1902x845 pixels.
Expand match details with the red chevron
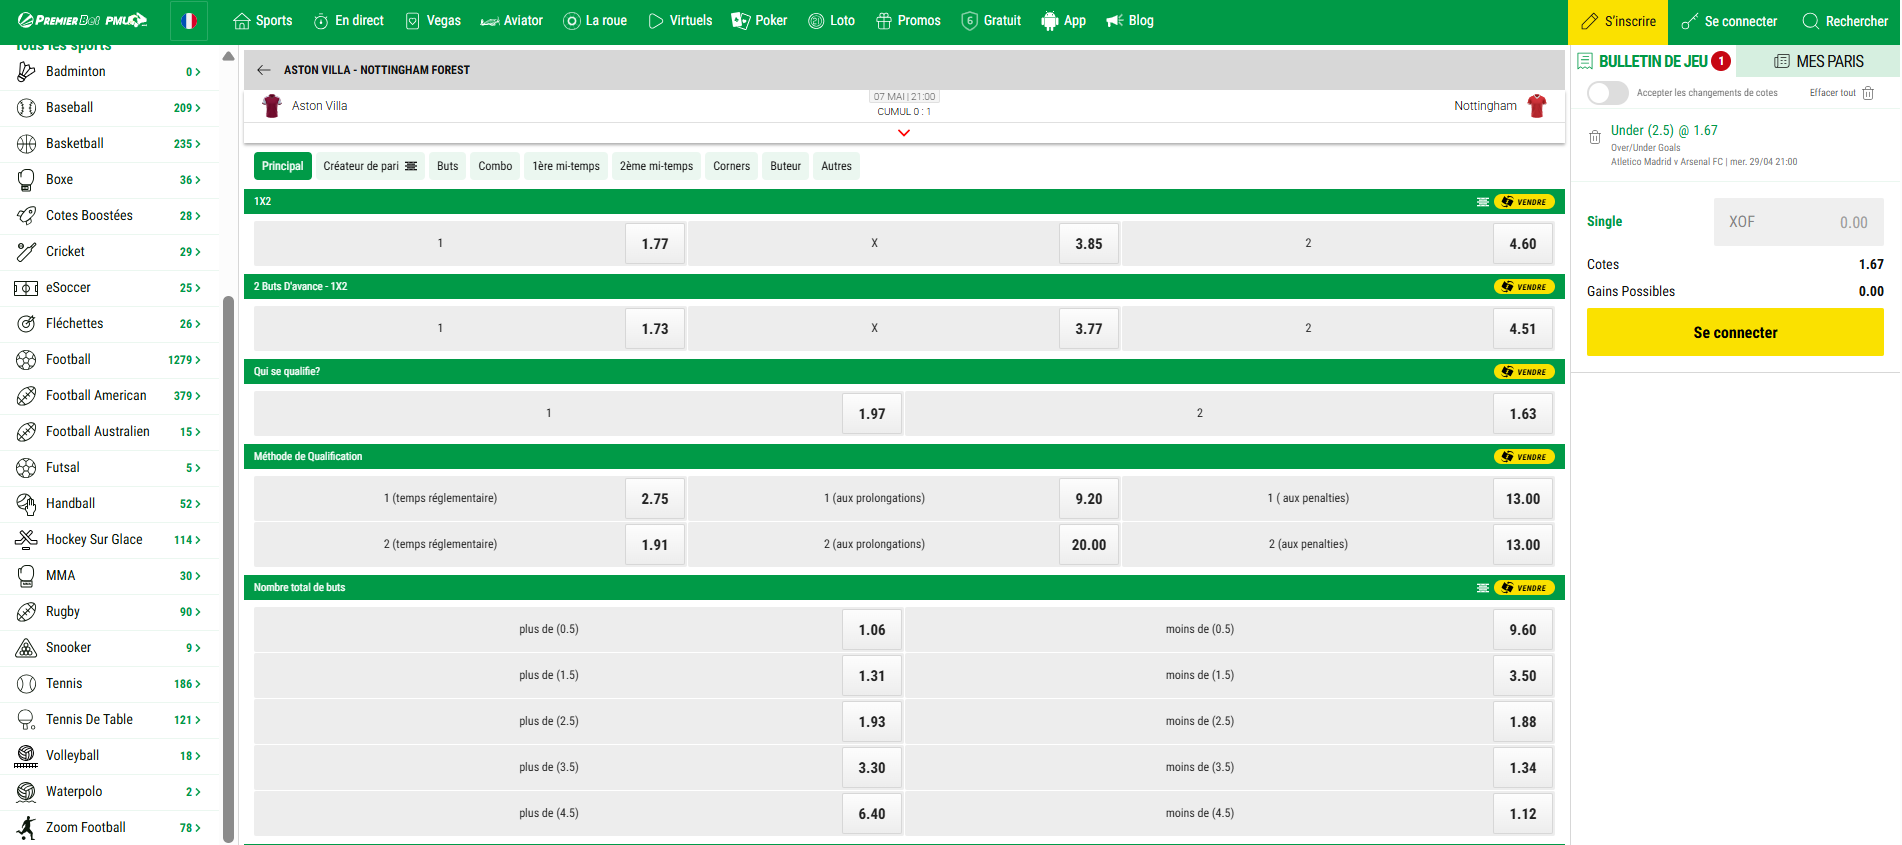(904, 133)
